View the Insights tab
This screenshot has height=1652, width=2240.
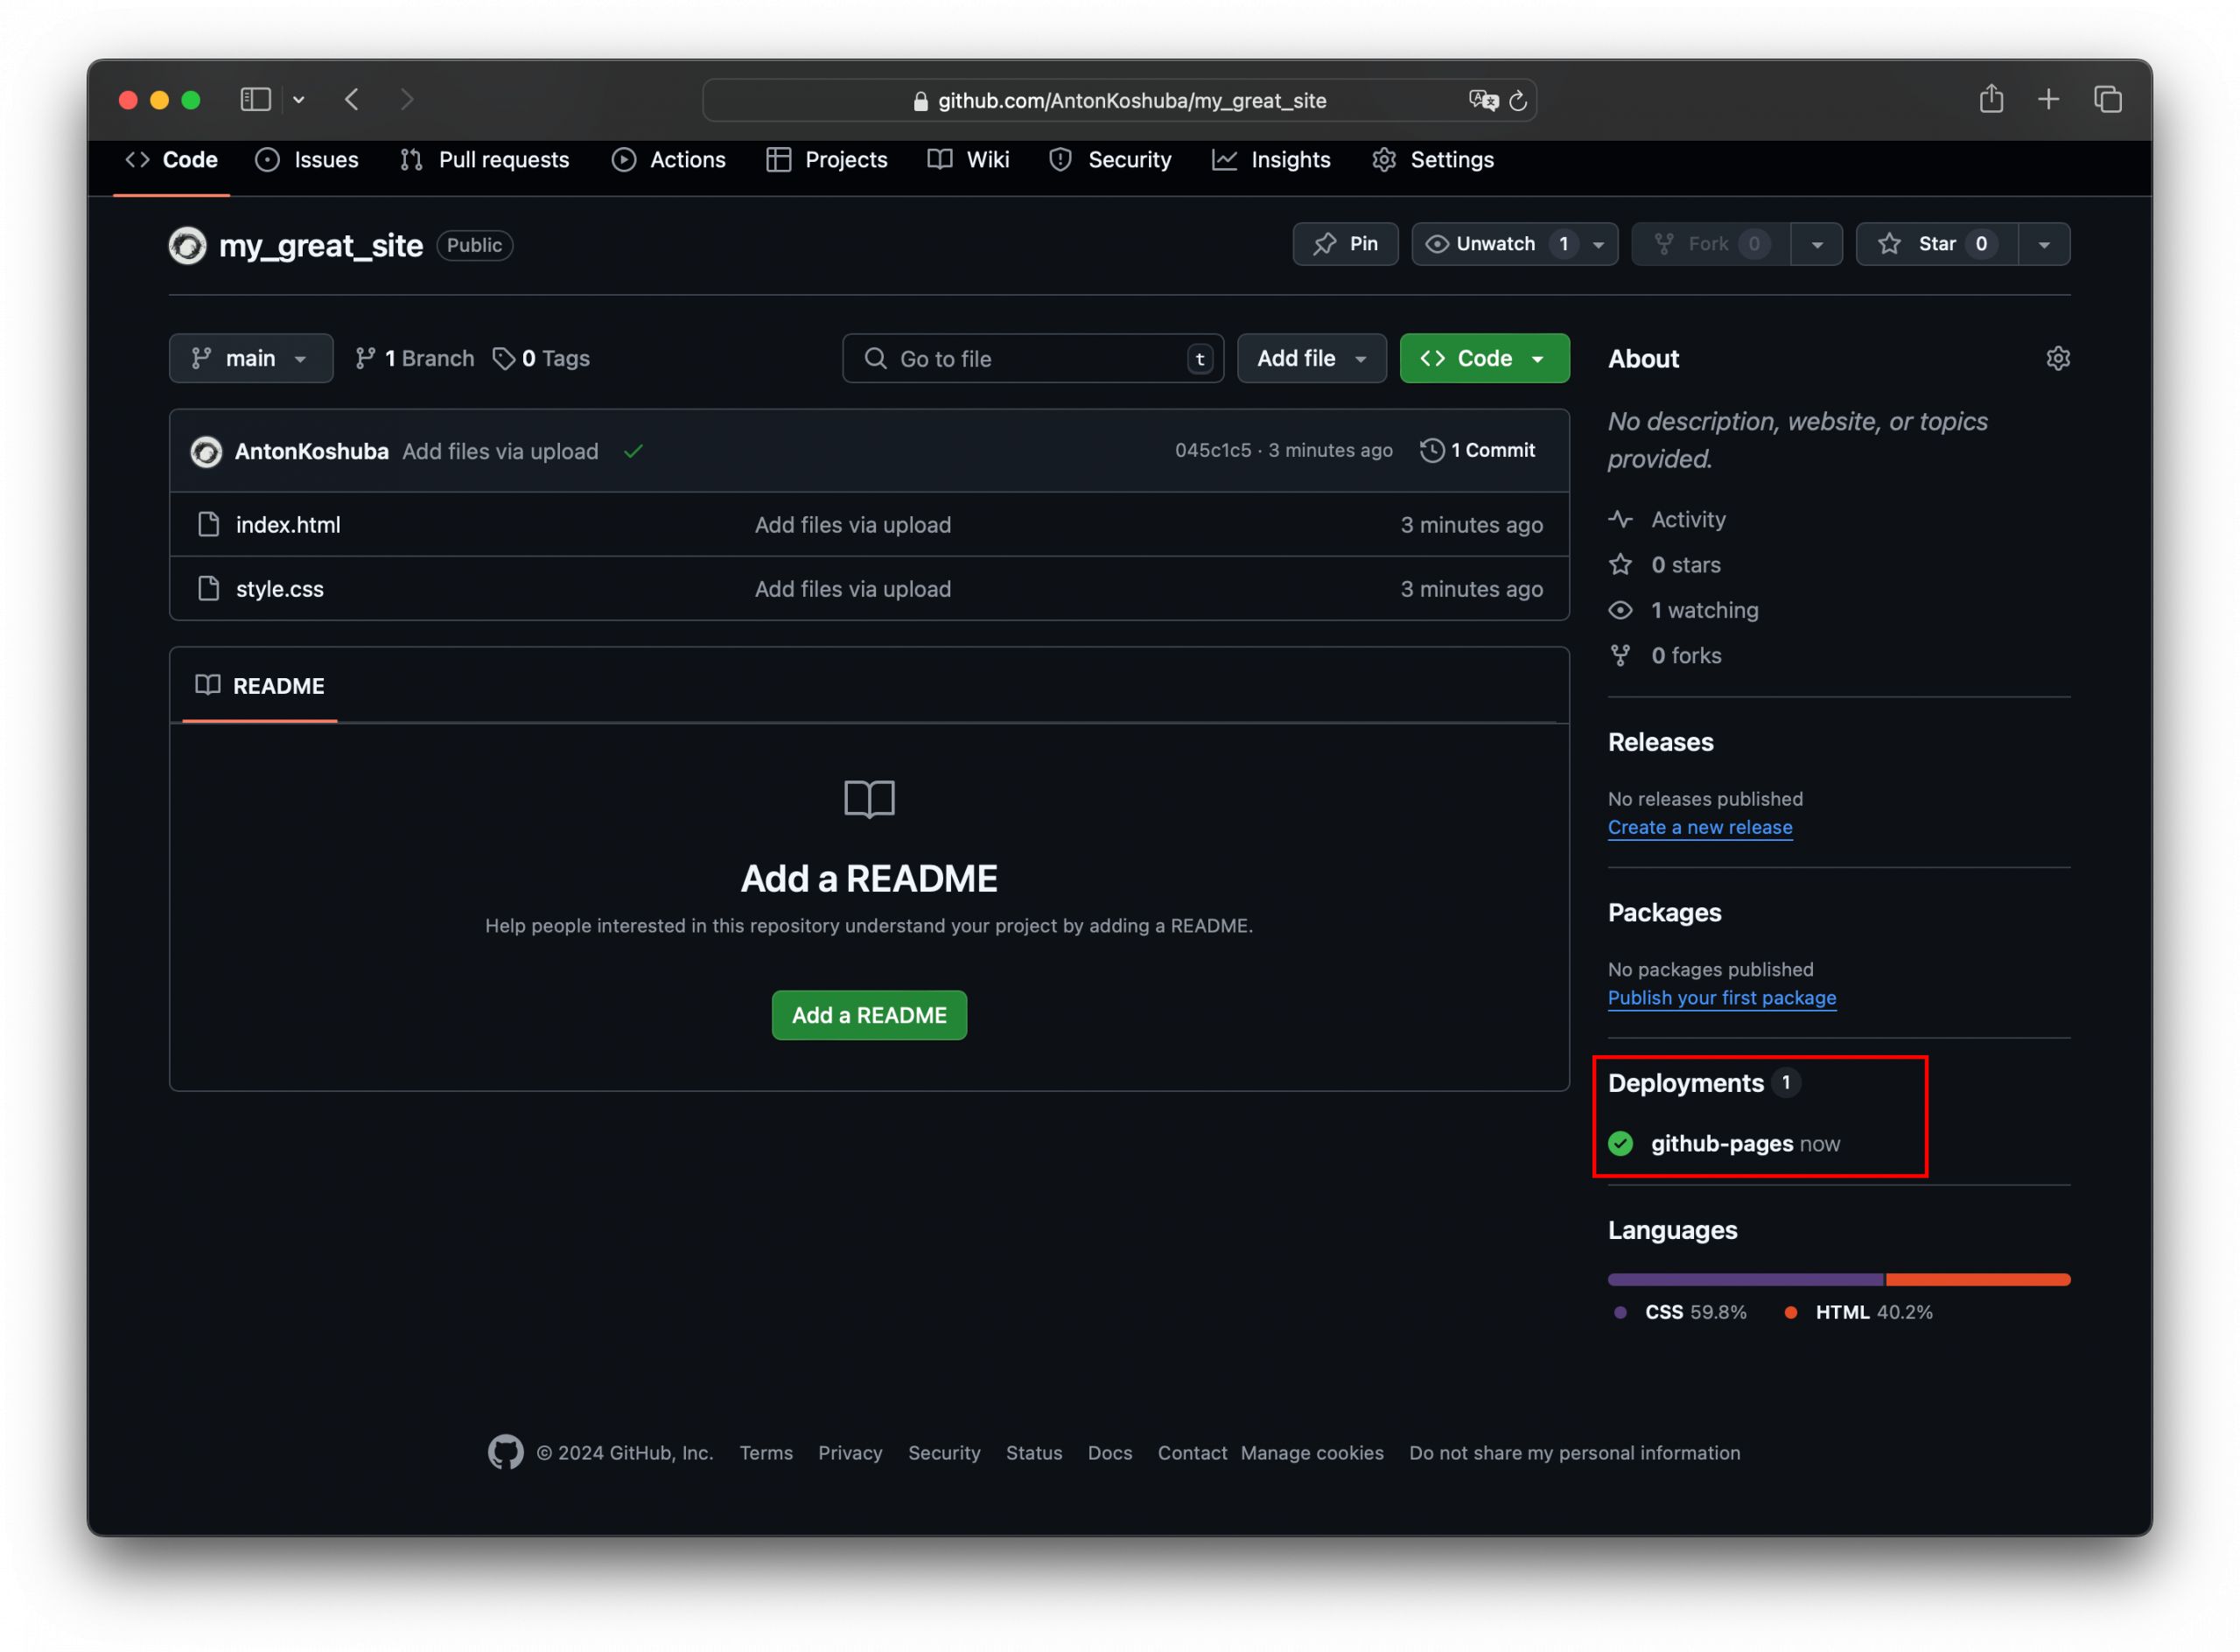click(1271, 160)
